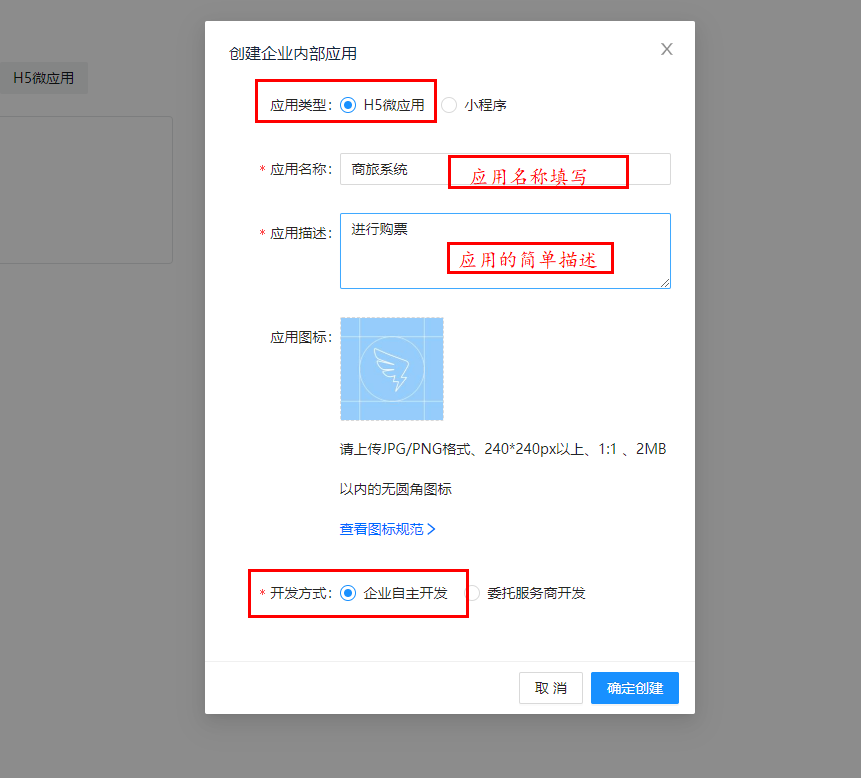Close the 创建企业内部应用 dialog
Viewport: 861px width, 778px height.
[x=667, y=49]
